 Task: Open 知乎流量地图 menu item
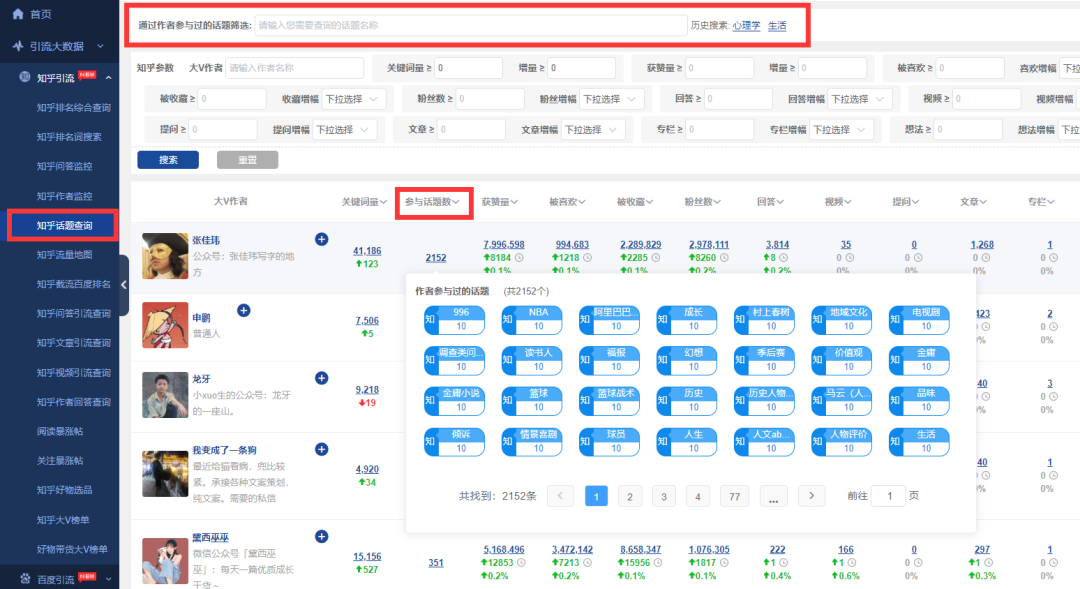(x=65, y=255)
